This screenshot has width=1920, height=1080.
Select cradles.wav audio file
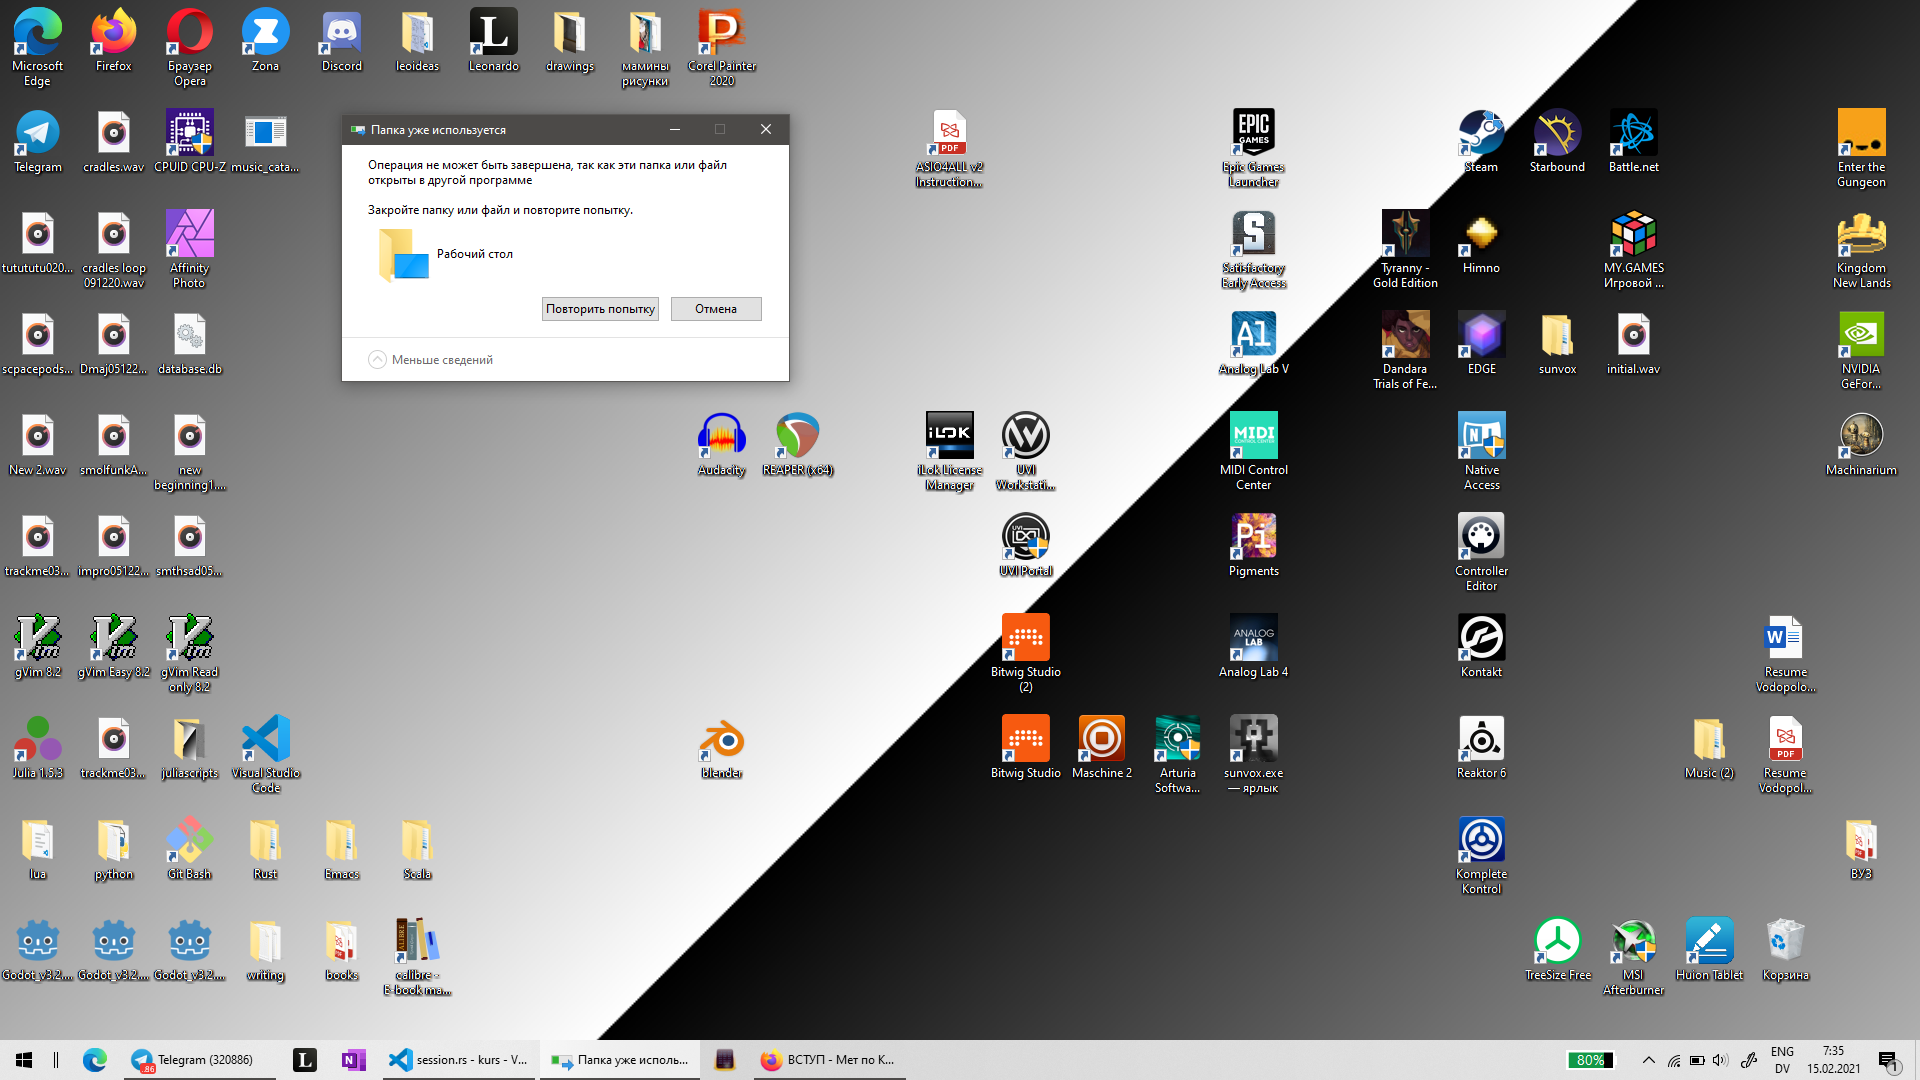(114, 141)
